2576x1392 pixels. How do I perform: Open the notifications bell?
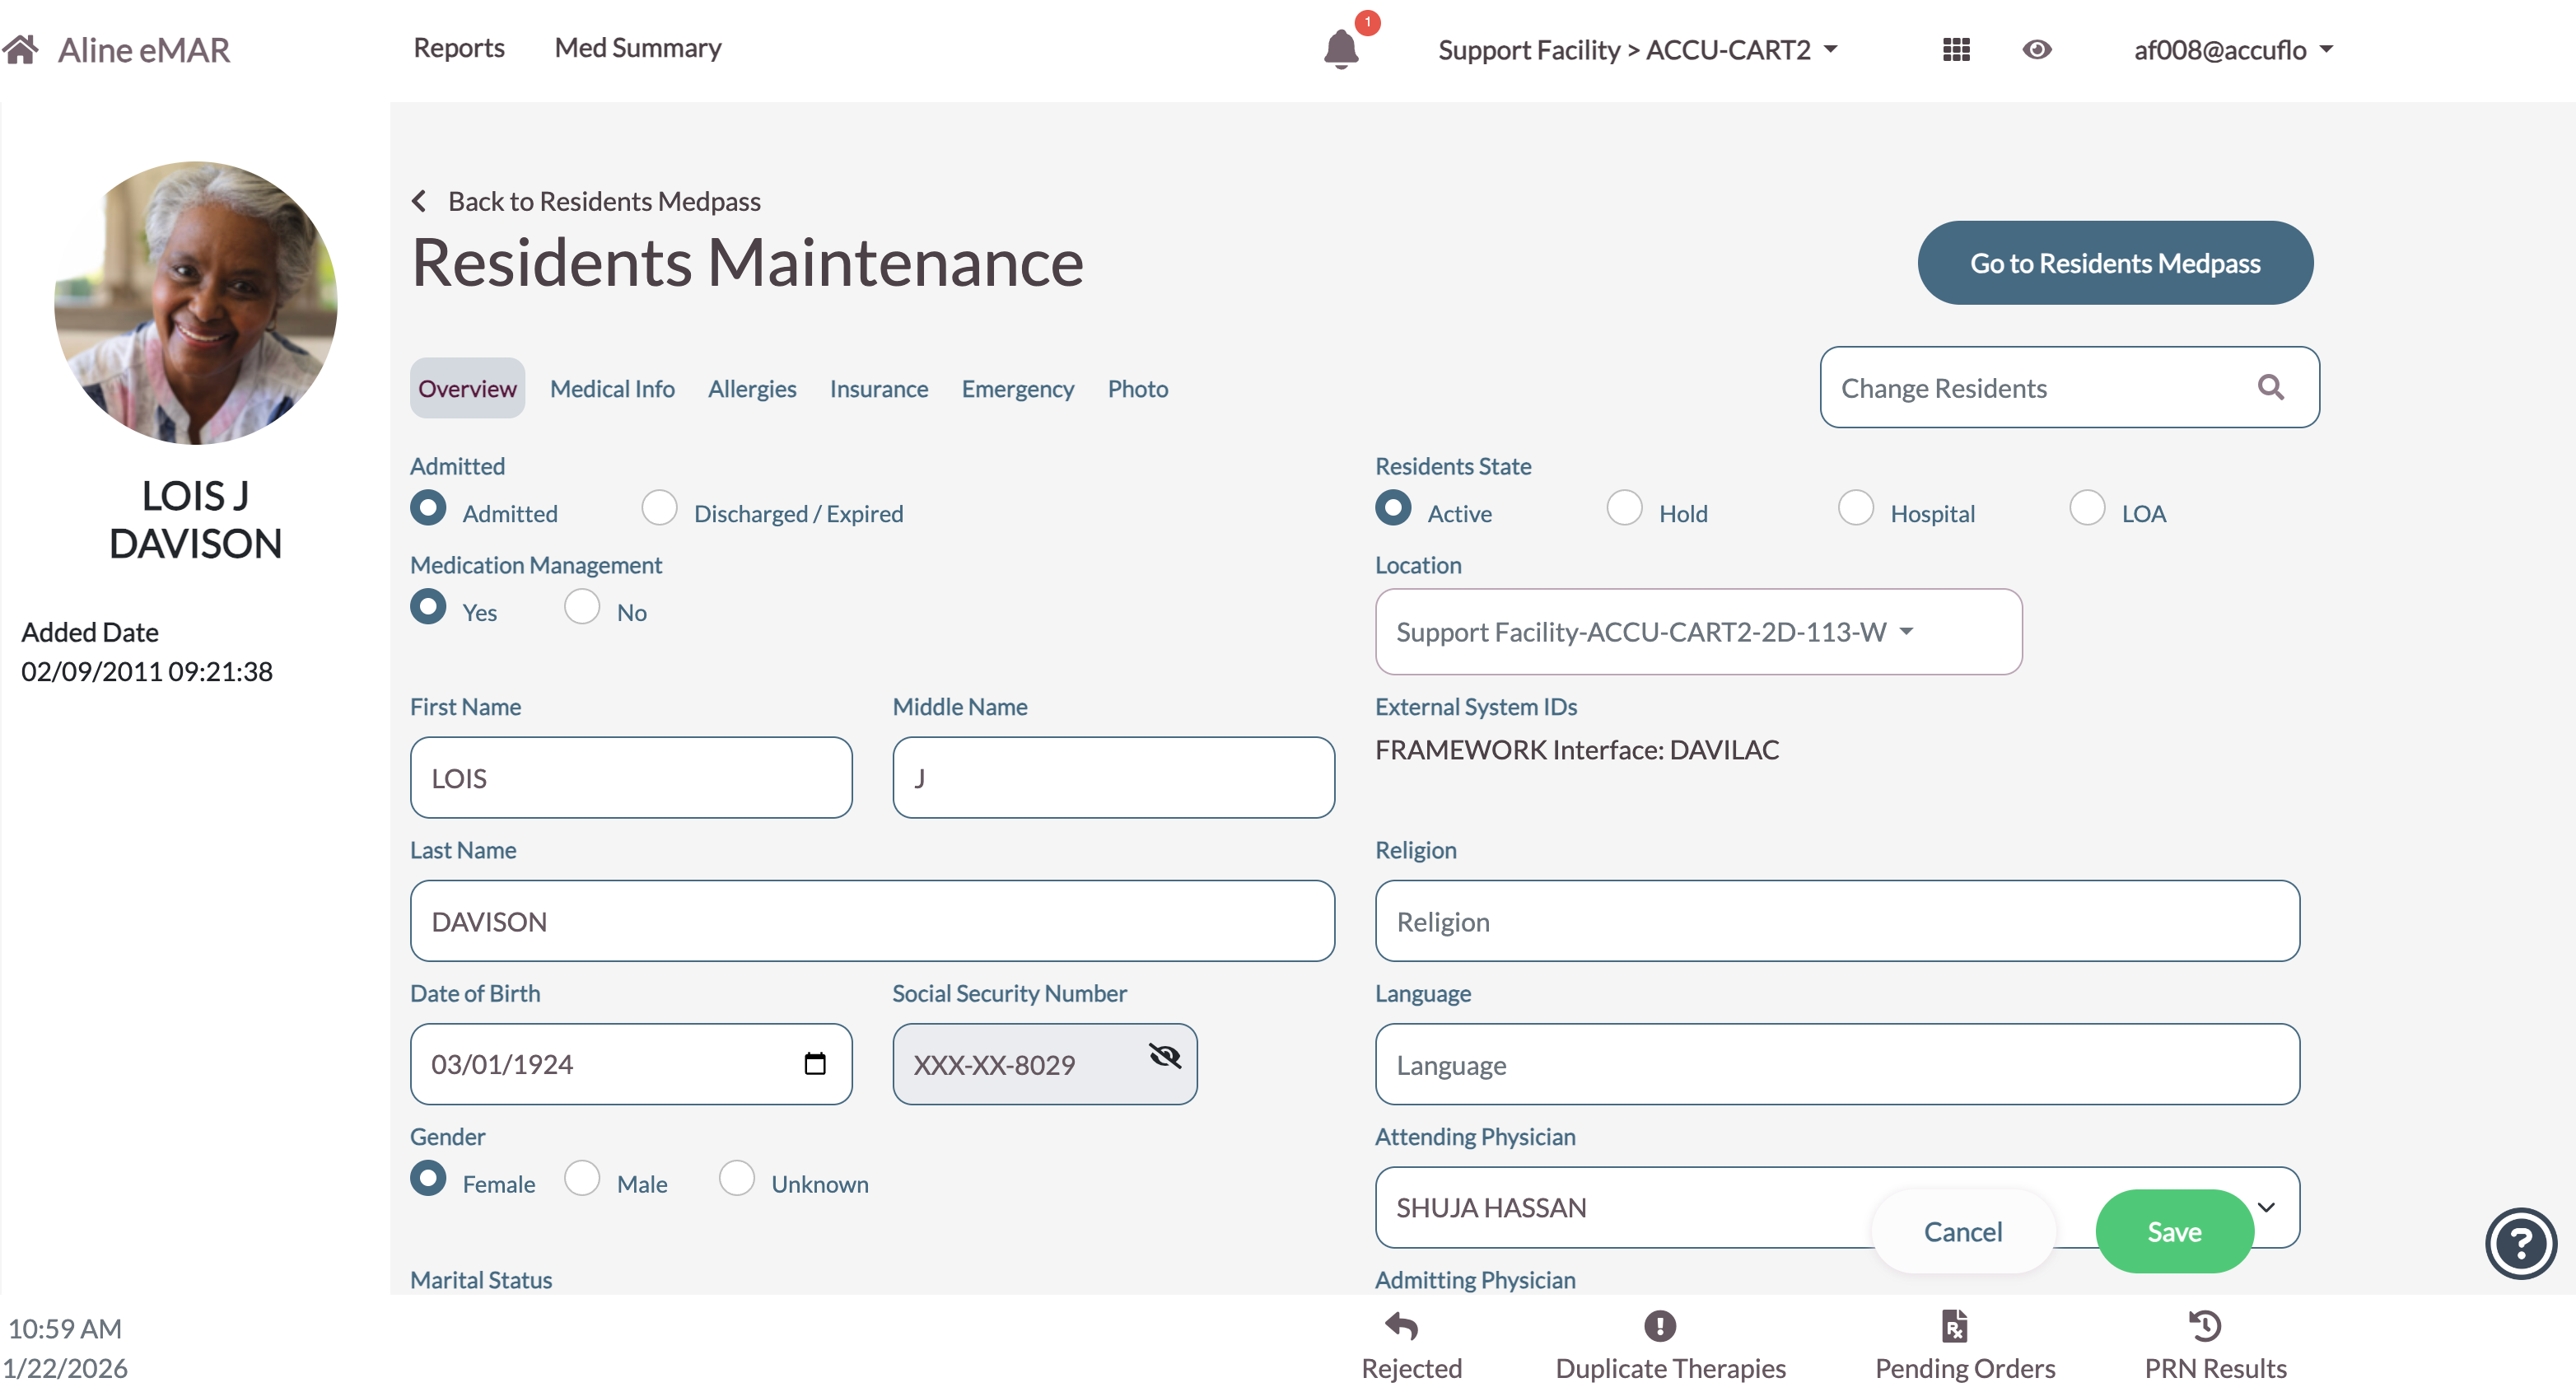1340,48
